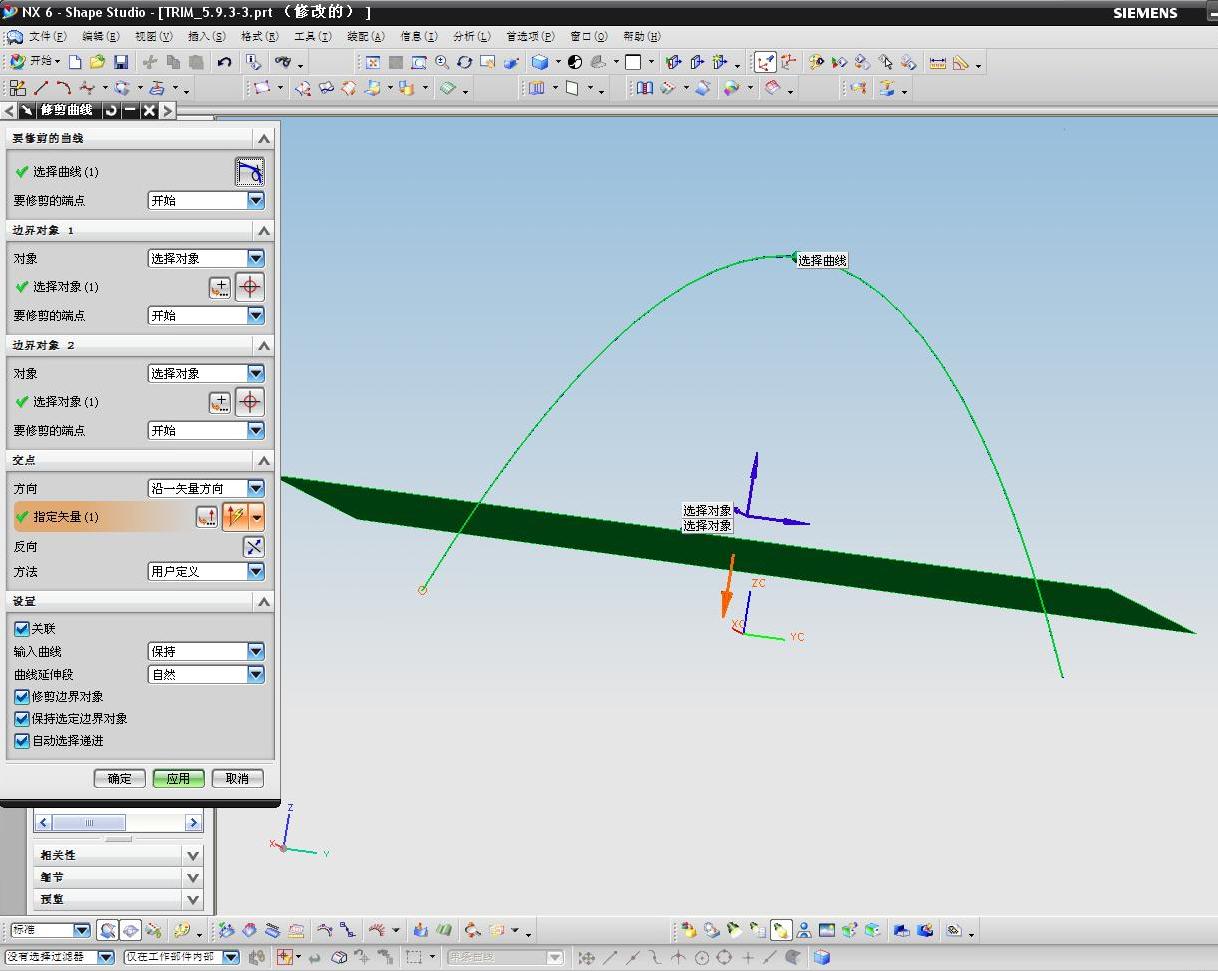Uncheck the 关联 checkbox
This screenshot has width=1218, height=971.
pyautogui.click(x=22, y=629)
